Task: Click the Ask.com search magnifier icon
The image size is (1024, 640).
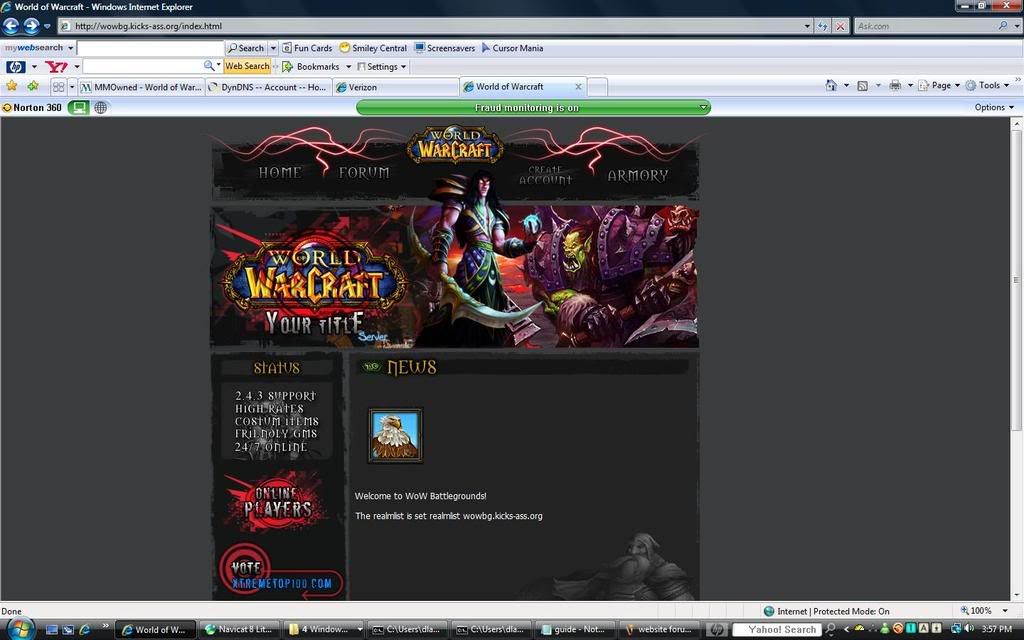Action: pos(1003,25)
